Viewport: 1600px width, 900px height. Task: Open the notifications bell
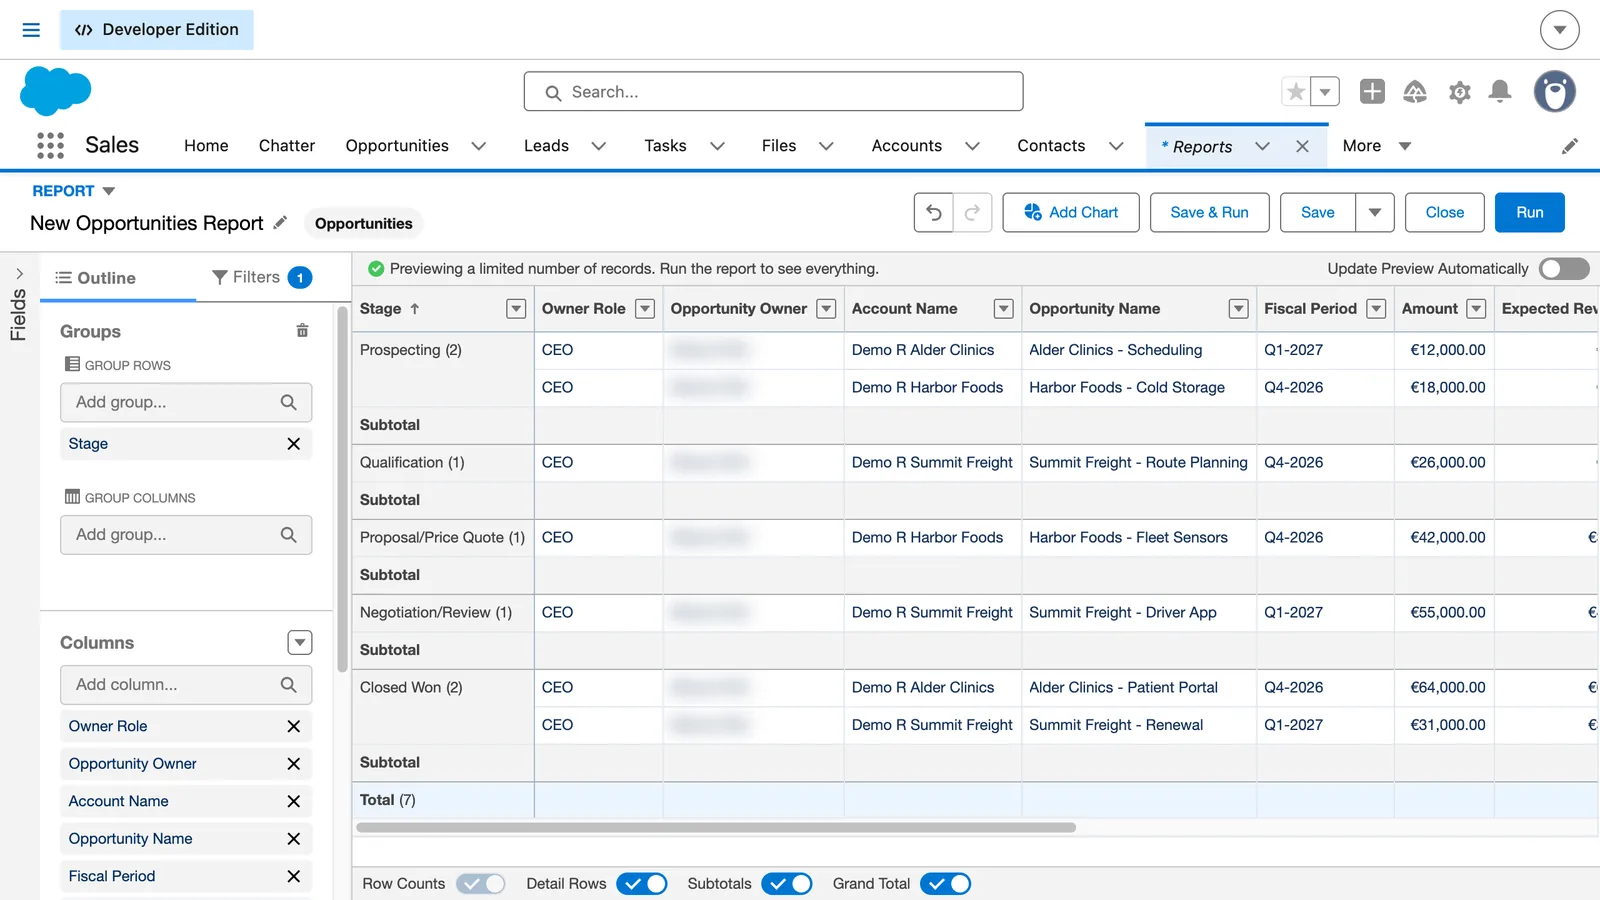1500,92
